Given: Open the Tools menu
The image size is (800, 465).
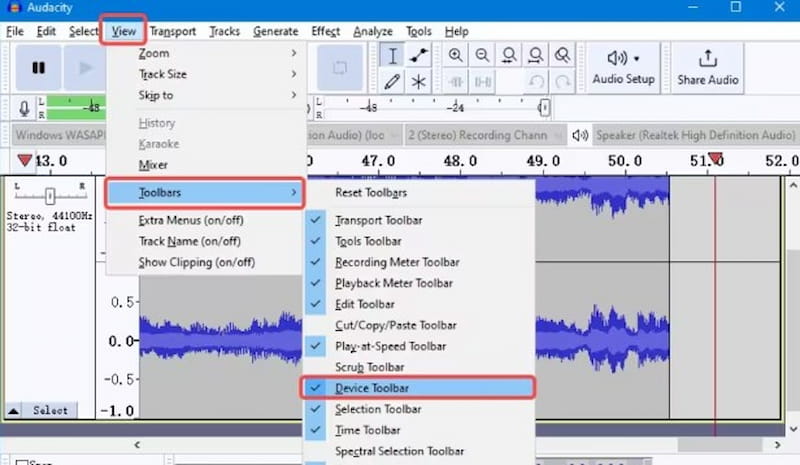Looking at the screenshot, I should [418, 31].
